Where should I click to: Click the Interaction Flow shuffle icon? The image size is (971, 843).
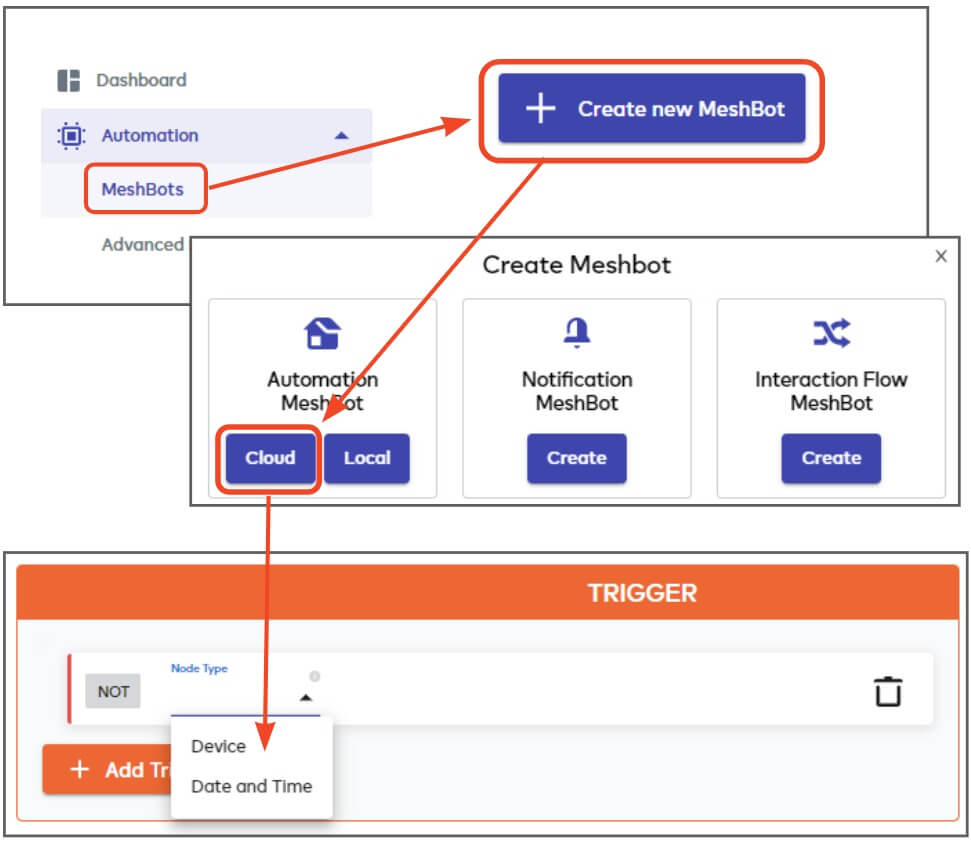click(x=832, y=333)
